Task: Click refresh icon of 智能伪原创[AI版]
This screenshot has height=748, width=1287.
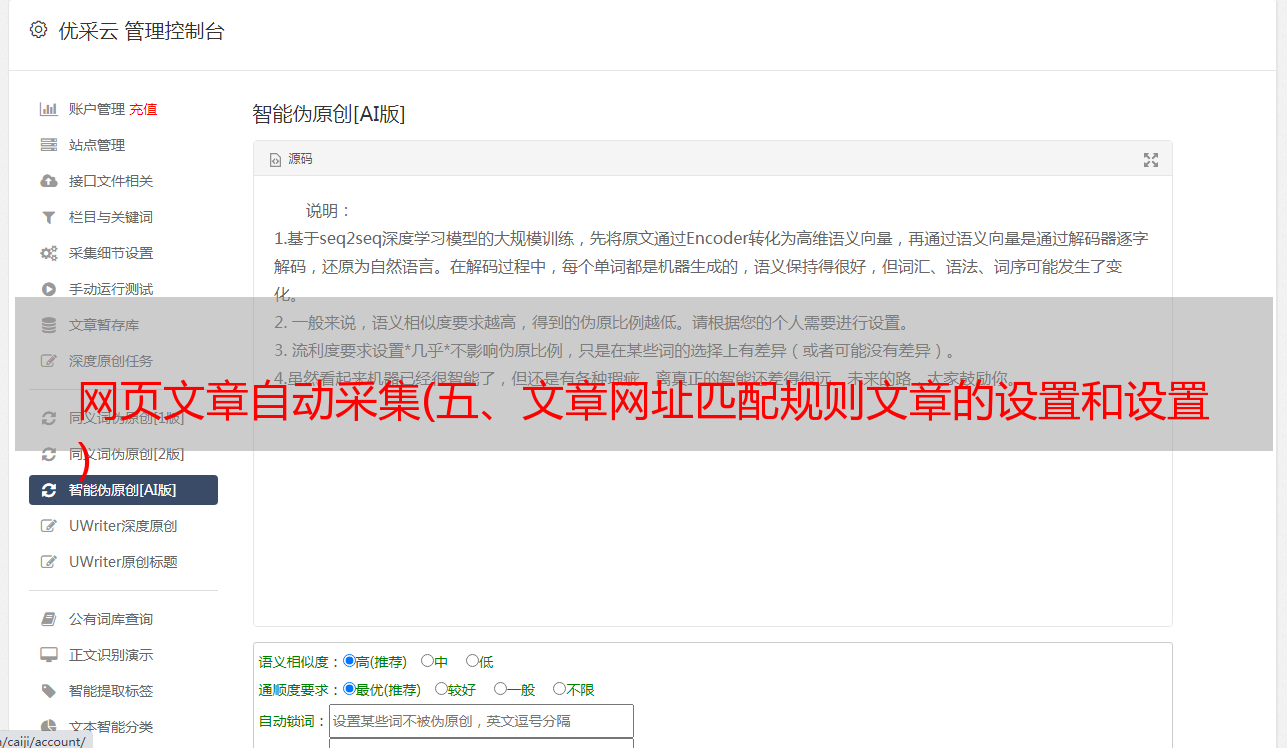Action: (x=48, y=490)
